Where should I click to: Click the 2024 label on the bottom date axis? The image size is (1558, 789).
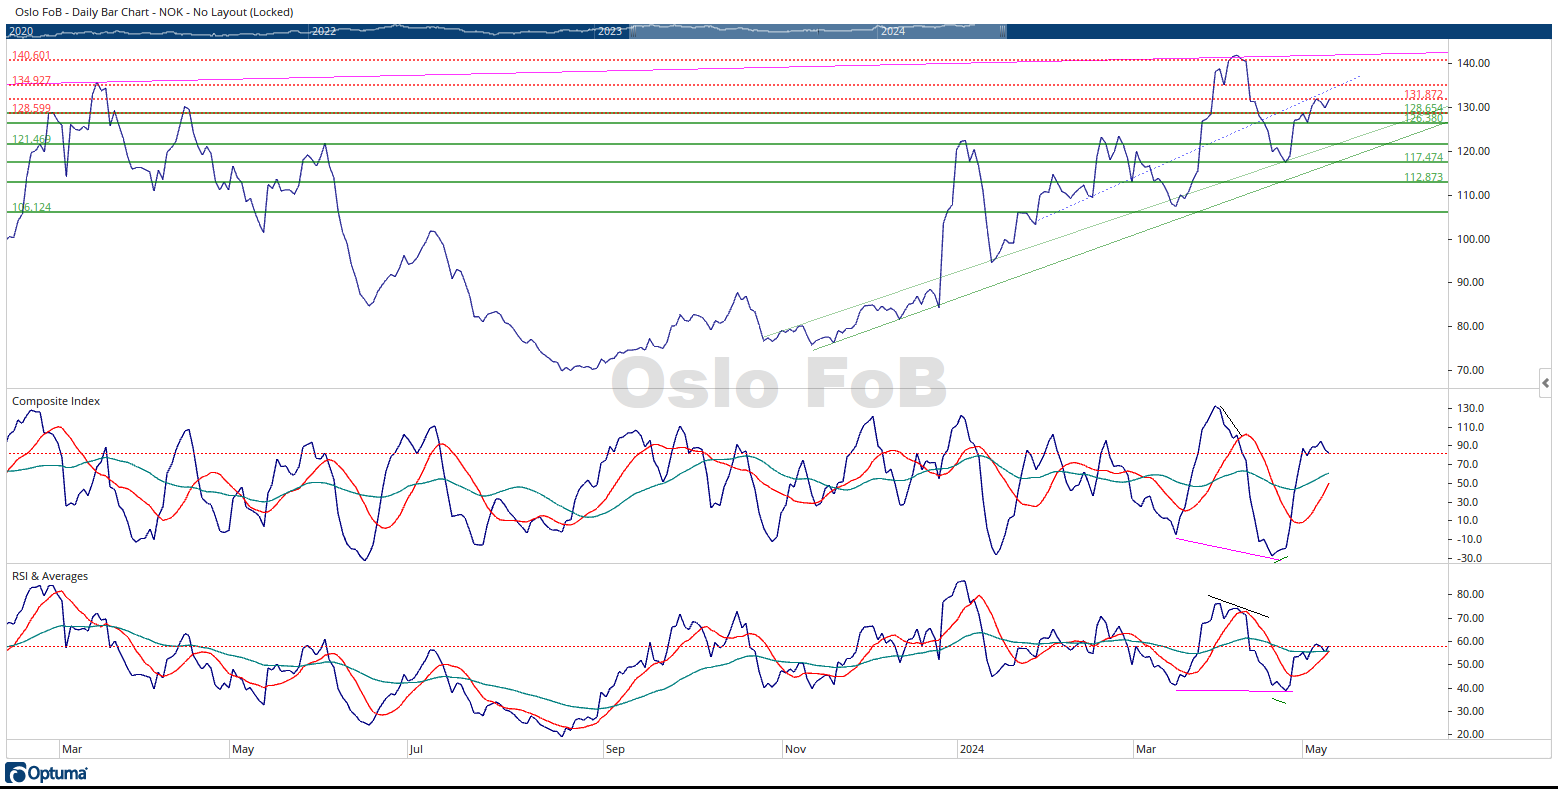pyautogui.click(x=971, y=749)
